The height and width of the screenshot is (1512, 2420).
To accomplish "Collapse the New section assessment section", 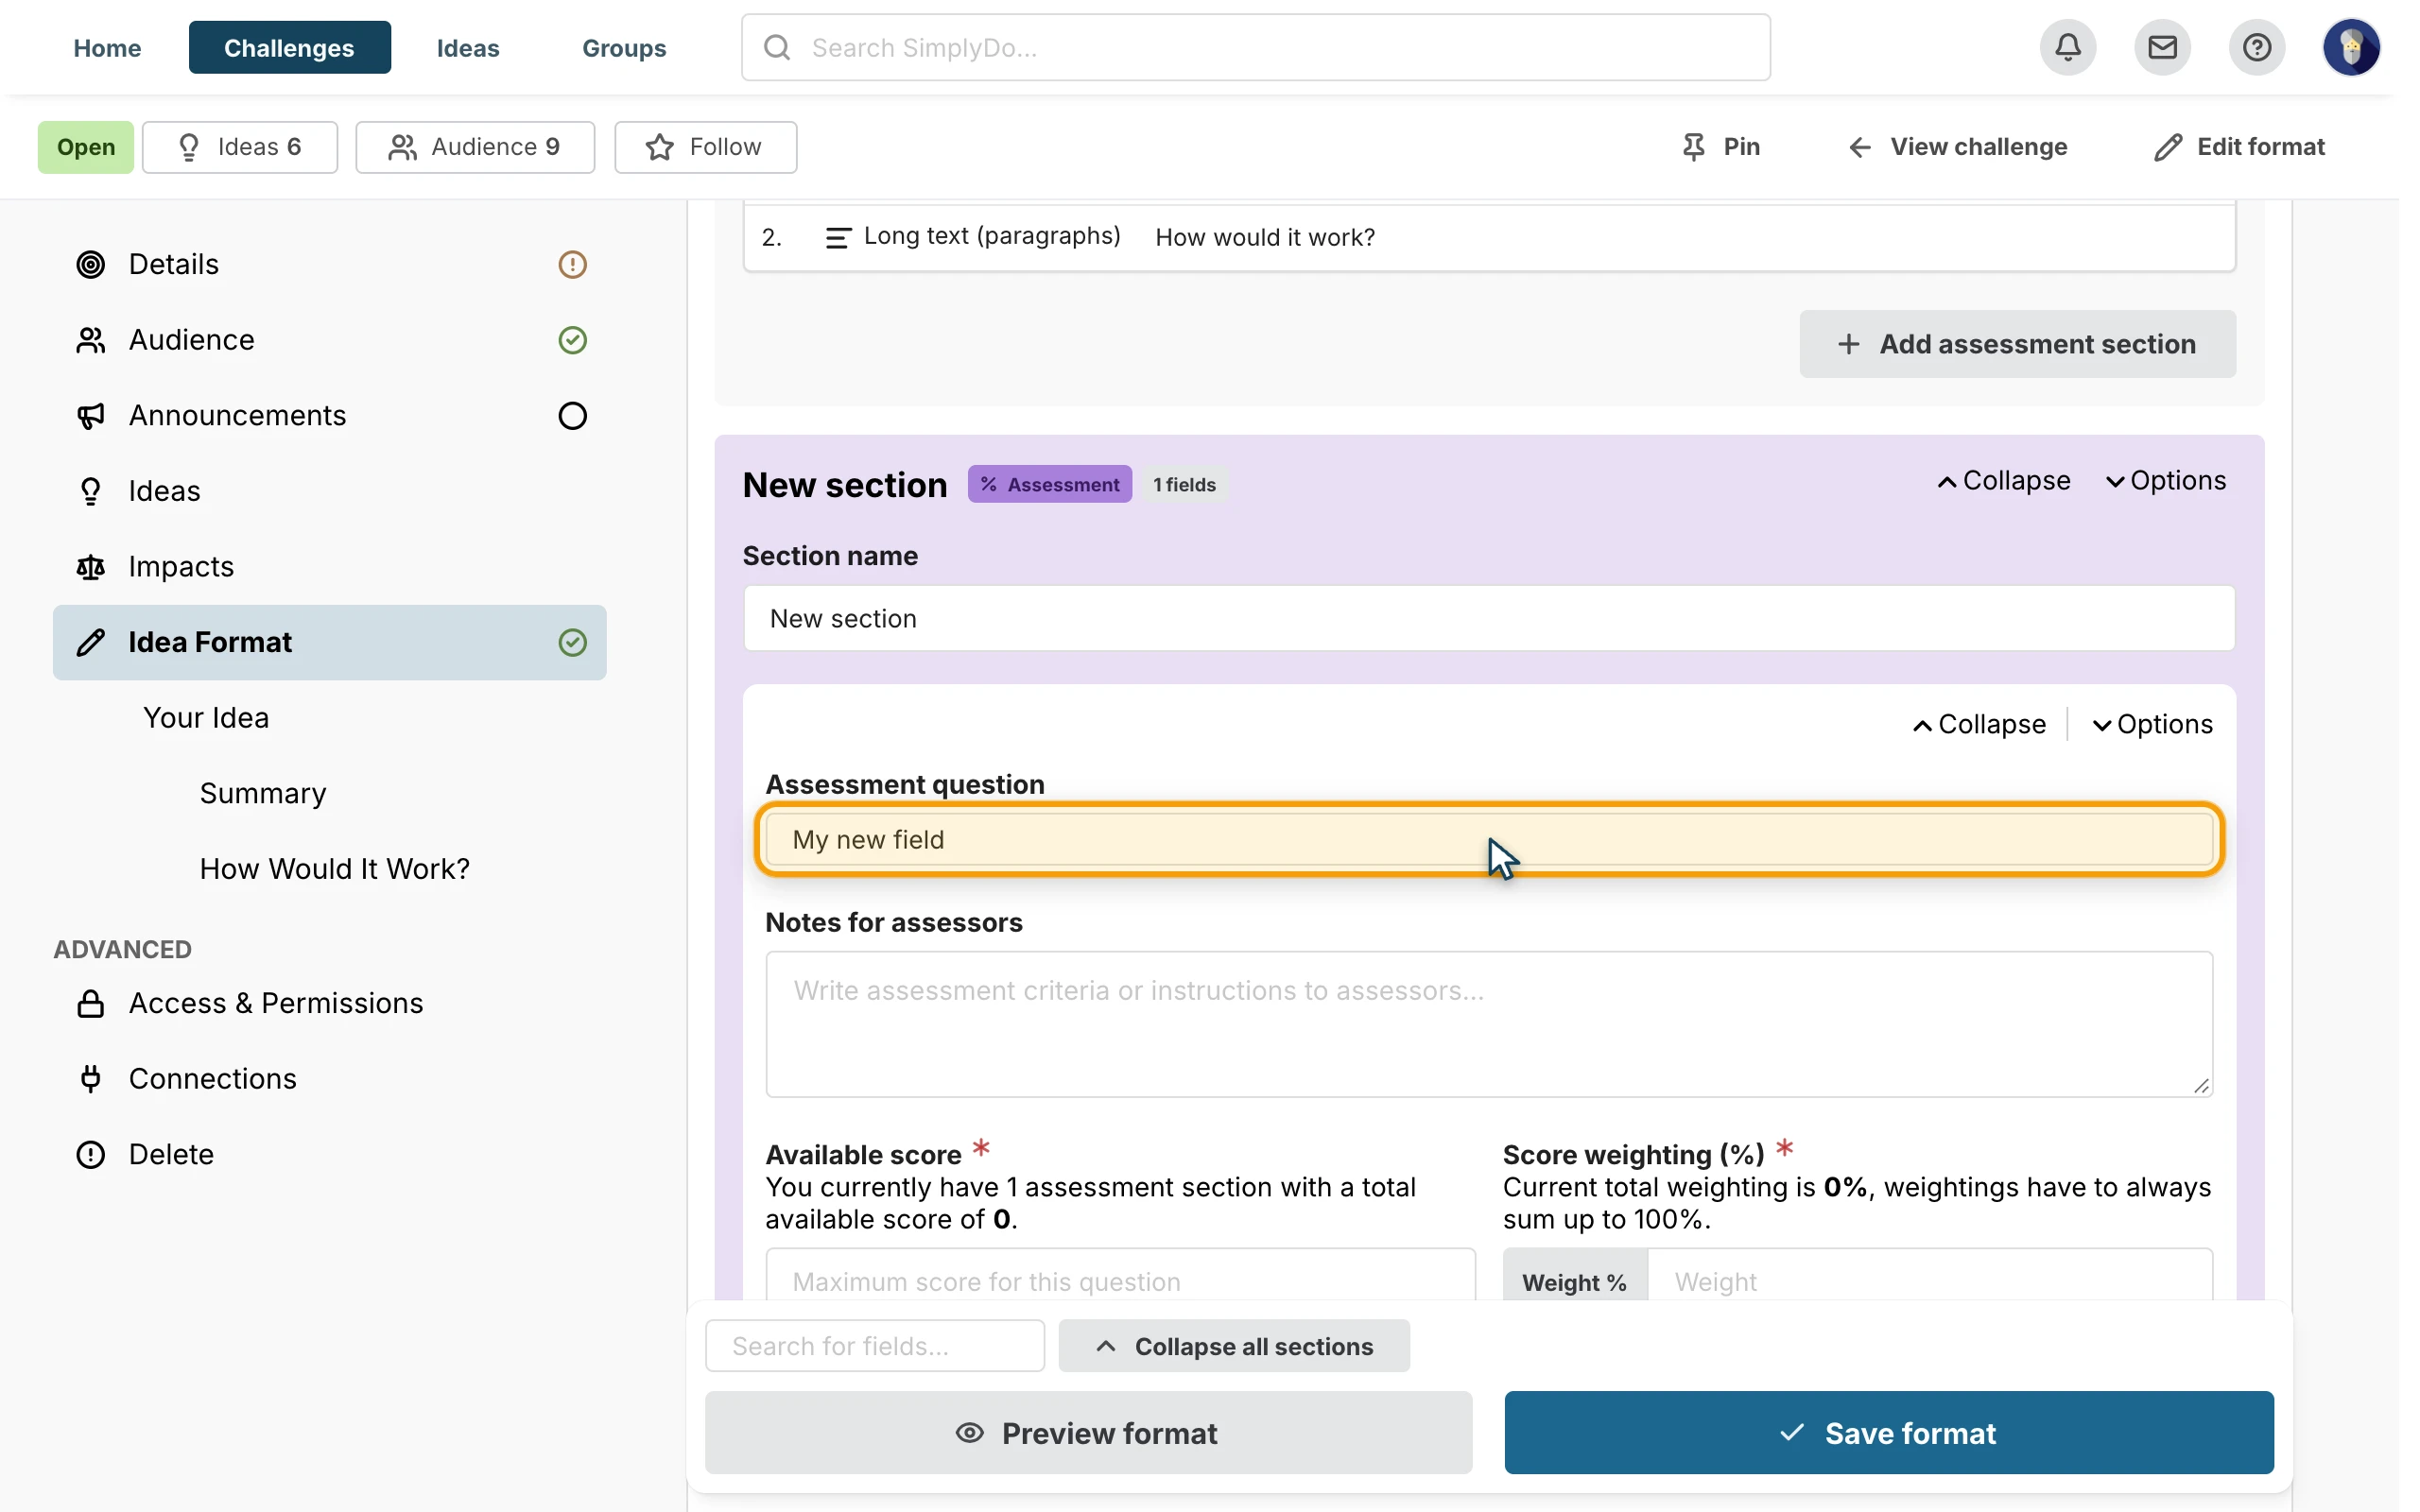I will pyautogui.click(x=2004, y=481).
